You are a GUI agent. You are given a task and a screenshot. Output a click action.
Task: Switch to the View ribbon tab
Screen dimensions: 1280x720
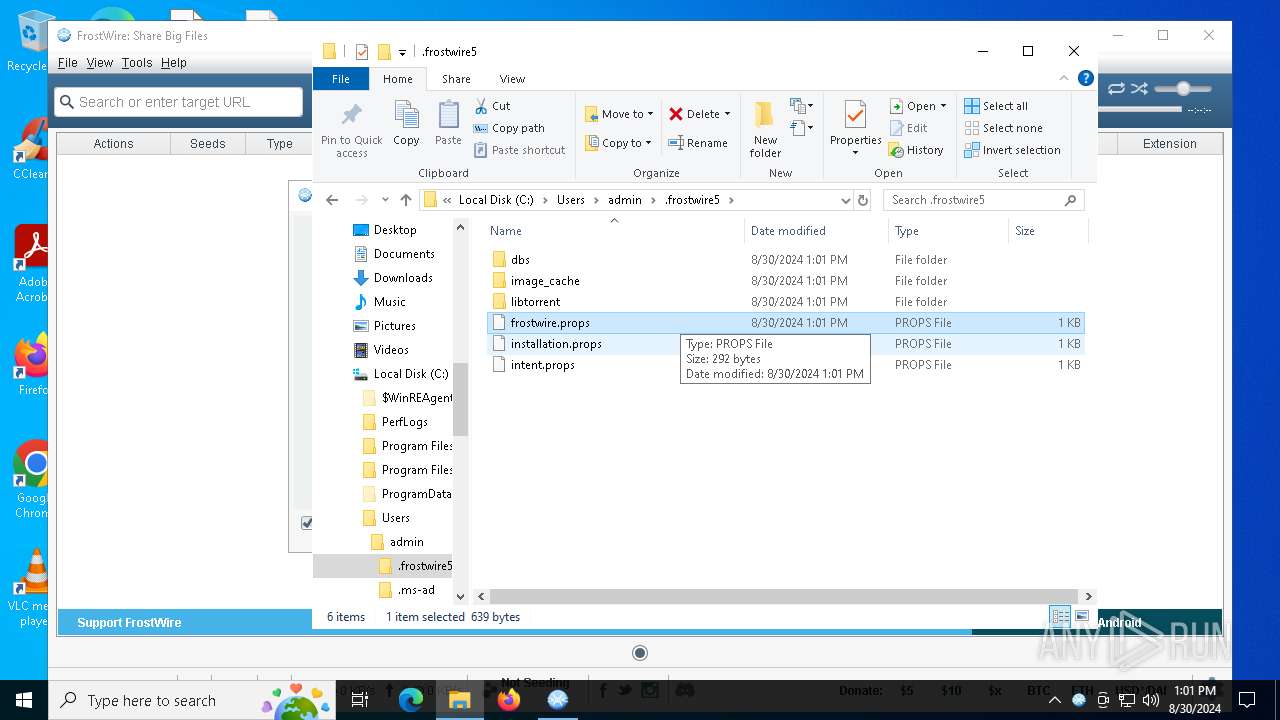(x=512, y=79)
